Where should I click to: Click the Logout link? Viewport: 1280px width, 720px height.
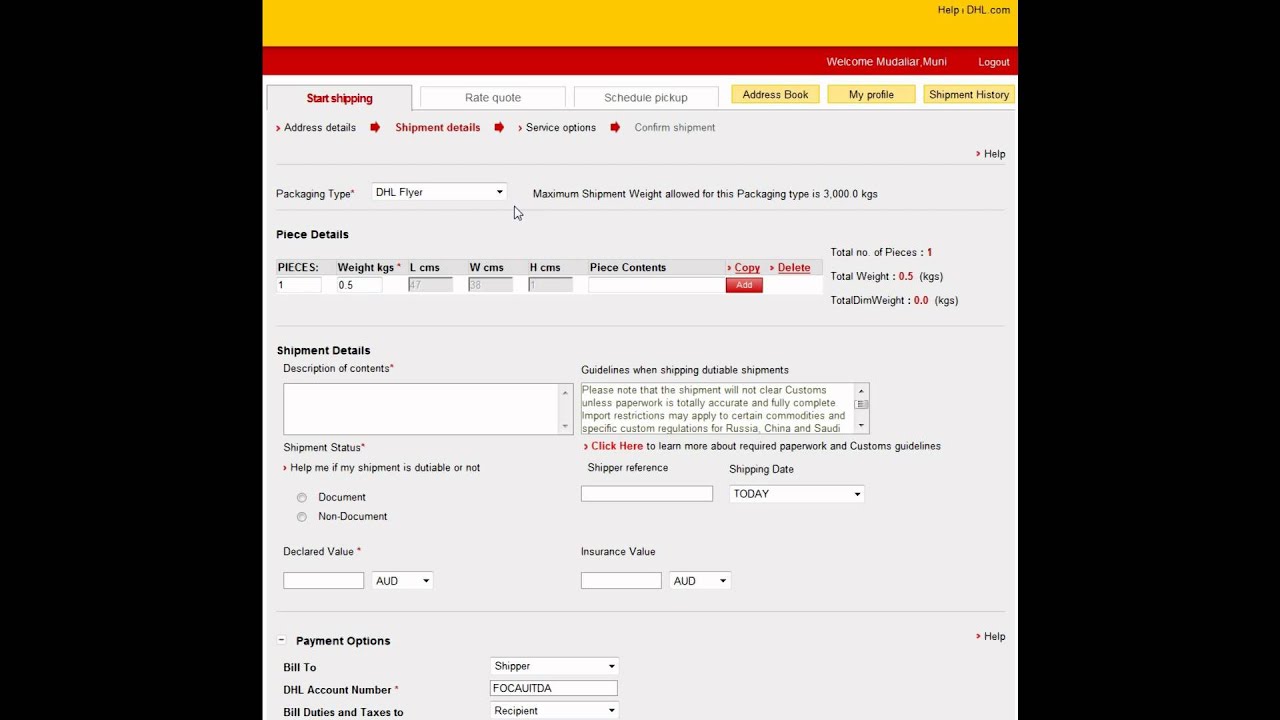click(x=994, y=62)
